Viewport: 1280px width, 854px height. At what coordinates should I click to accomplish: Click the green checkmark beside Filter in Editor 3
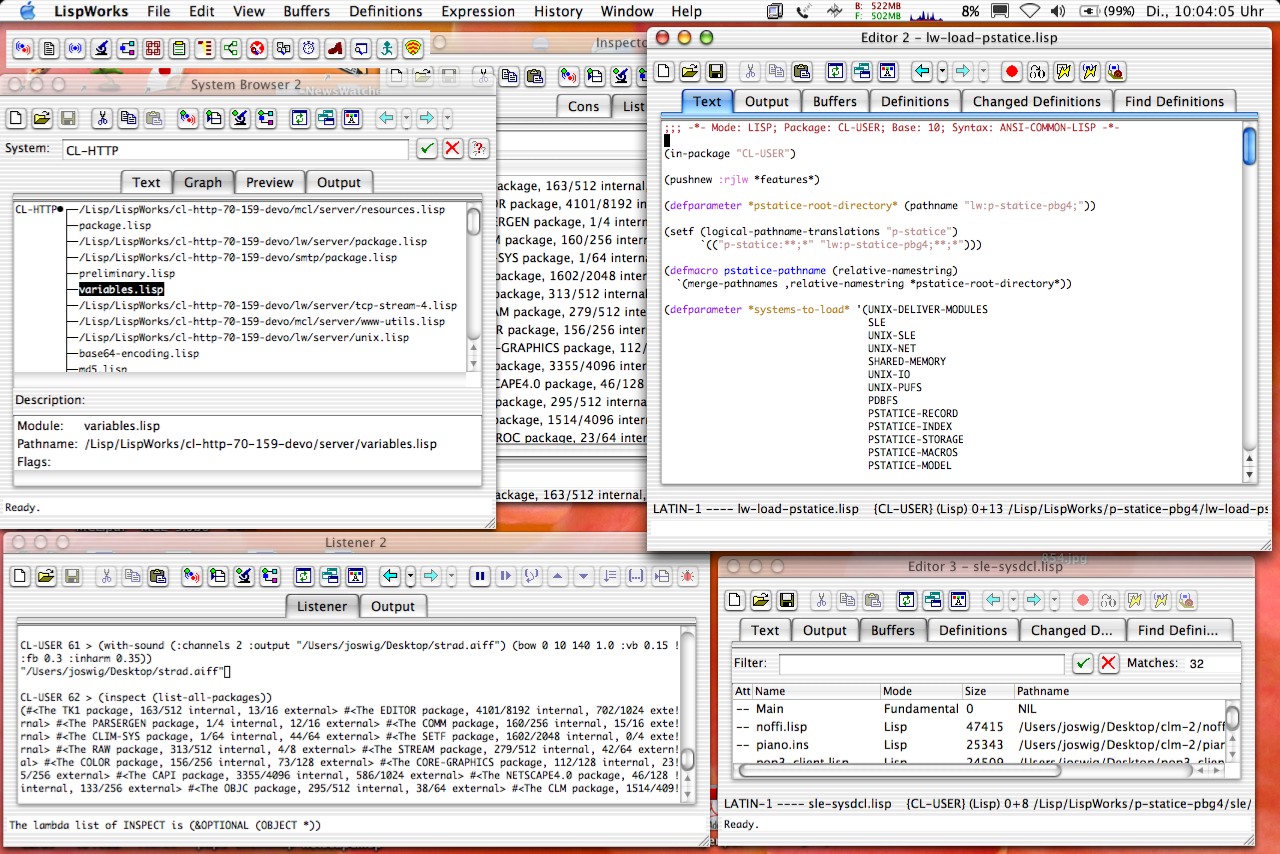(1083, 663)
